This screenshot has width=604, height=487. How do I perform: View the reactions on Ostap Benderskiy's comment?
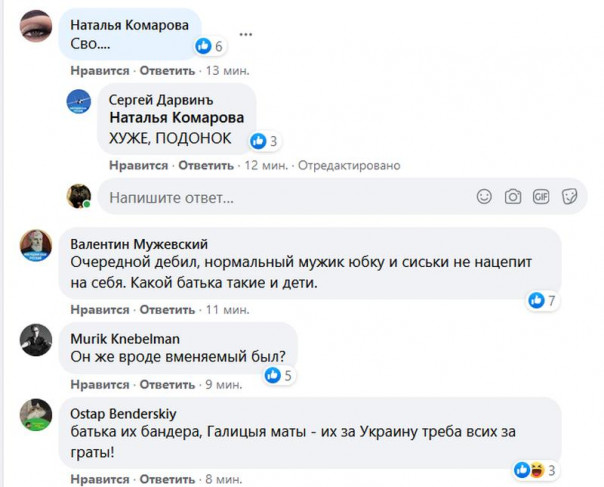535,470
